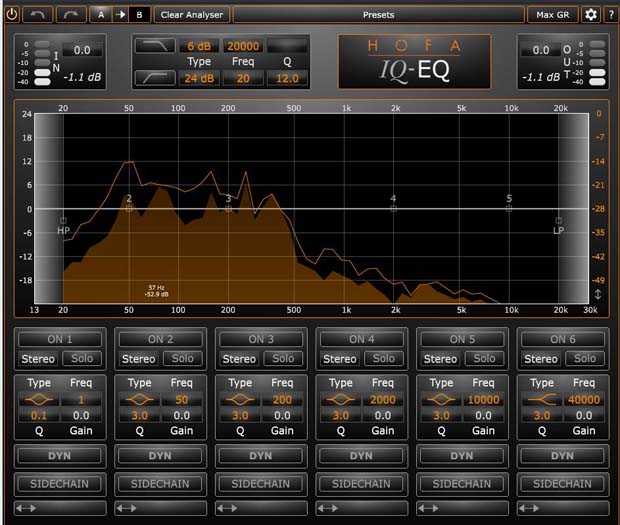Viewport: 620px width, 525px height.
Task: Change band 5 bell type icon
Action: tap(441, 400)
